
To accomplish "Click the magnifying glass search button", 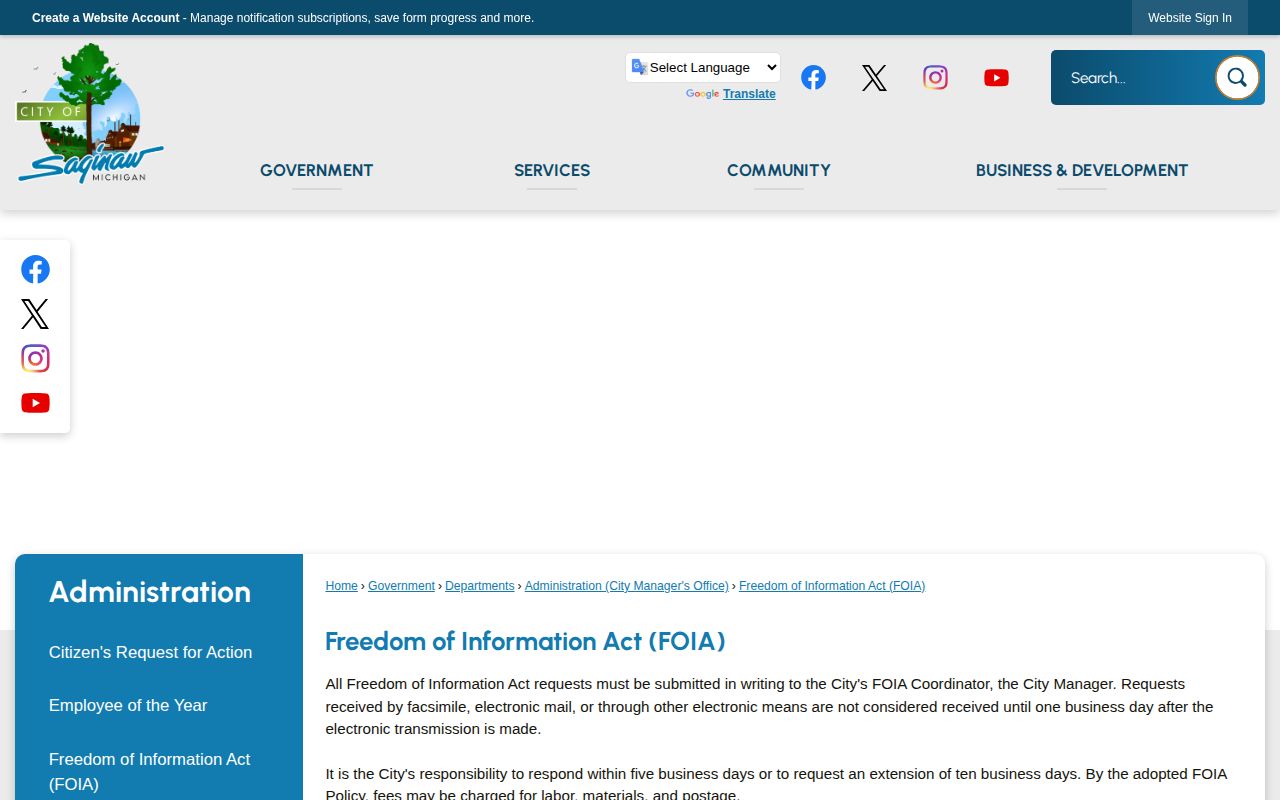I will 1237,77.
